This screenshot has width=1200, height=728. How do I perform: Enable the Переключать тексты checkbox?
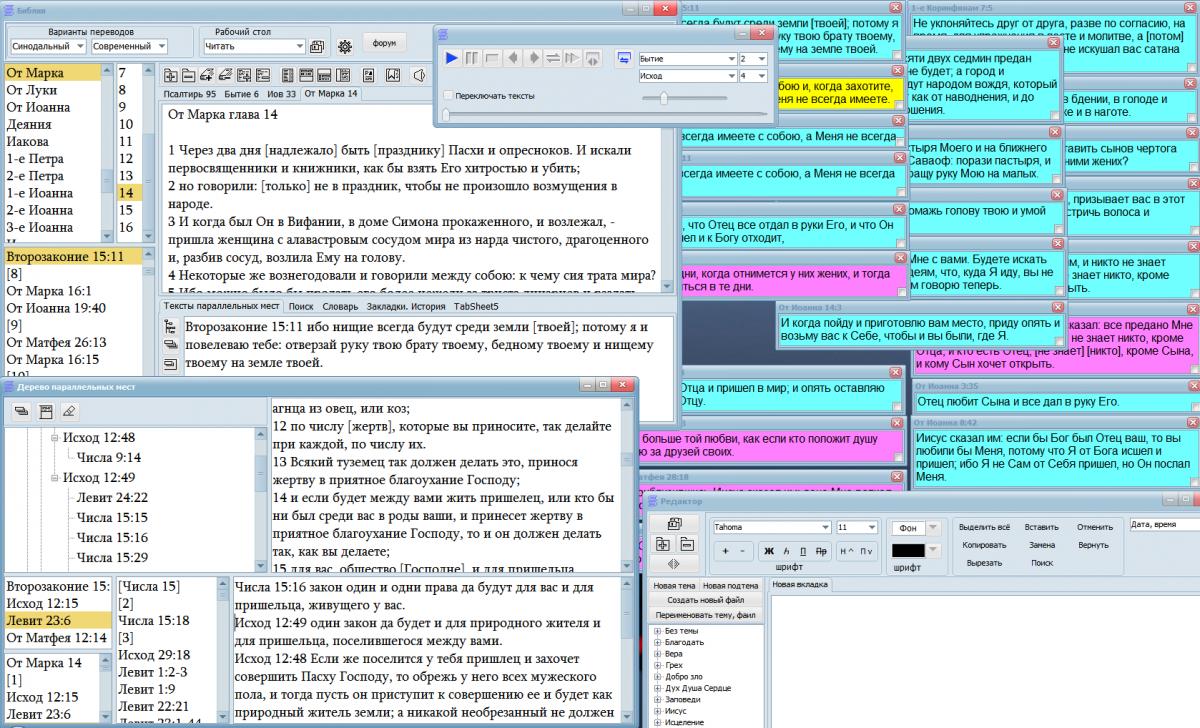click(447, 96)
